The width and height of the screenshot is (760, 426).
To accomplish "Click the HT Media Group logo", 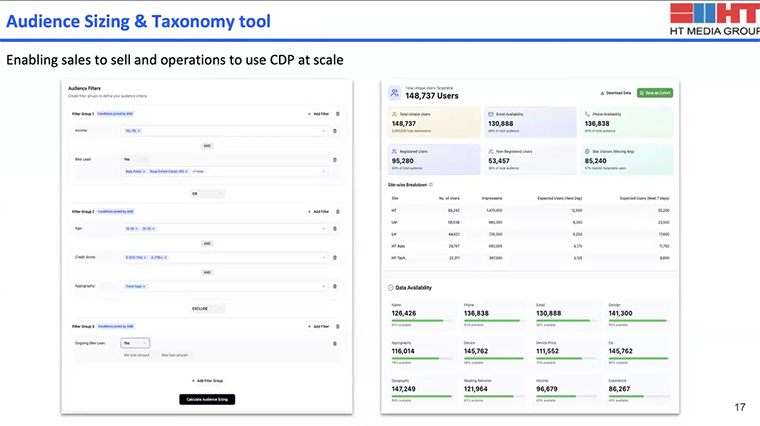I will 715,19.
